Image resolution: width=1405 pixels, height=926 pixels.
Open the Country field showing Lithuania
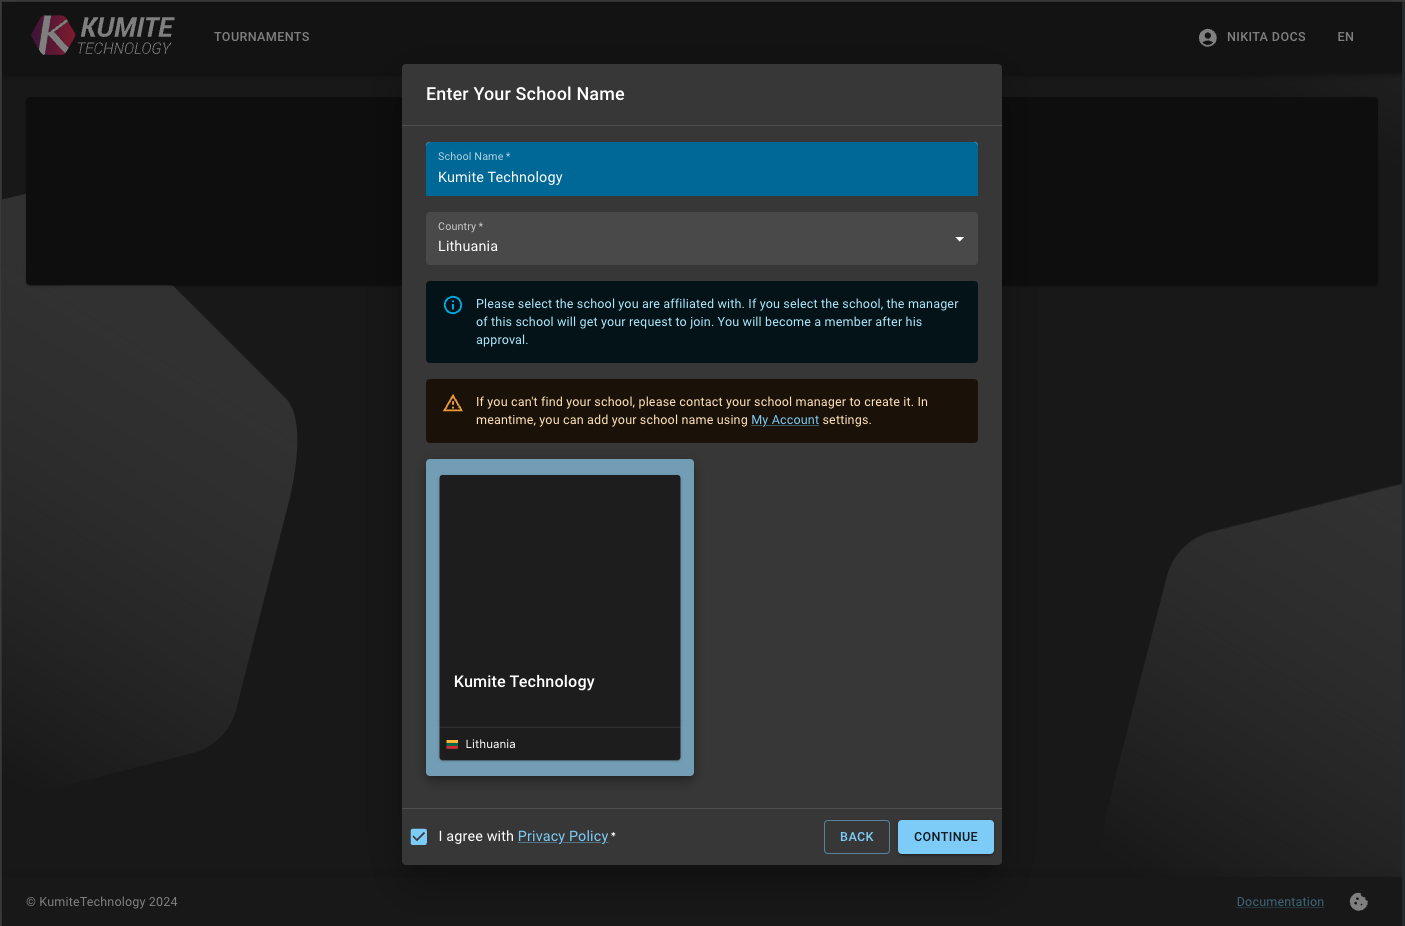(x=690, y=239)
